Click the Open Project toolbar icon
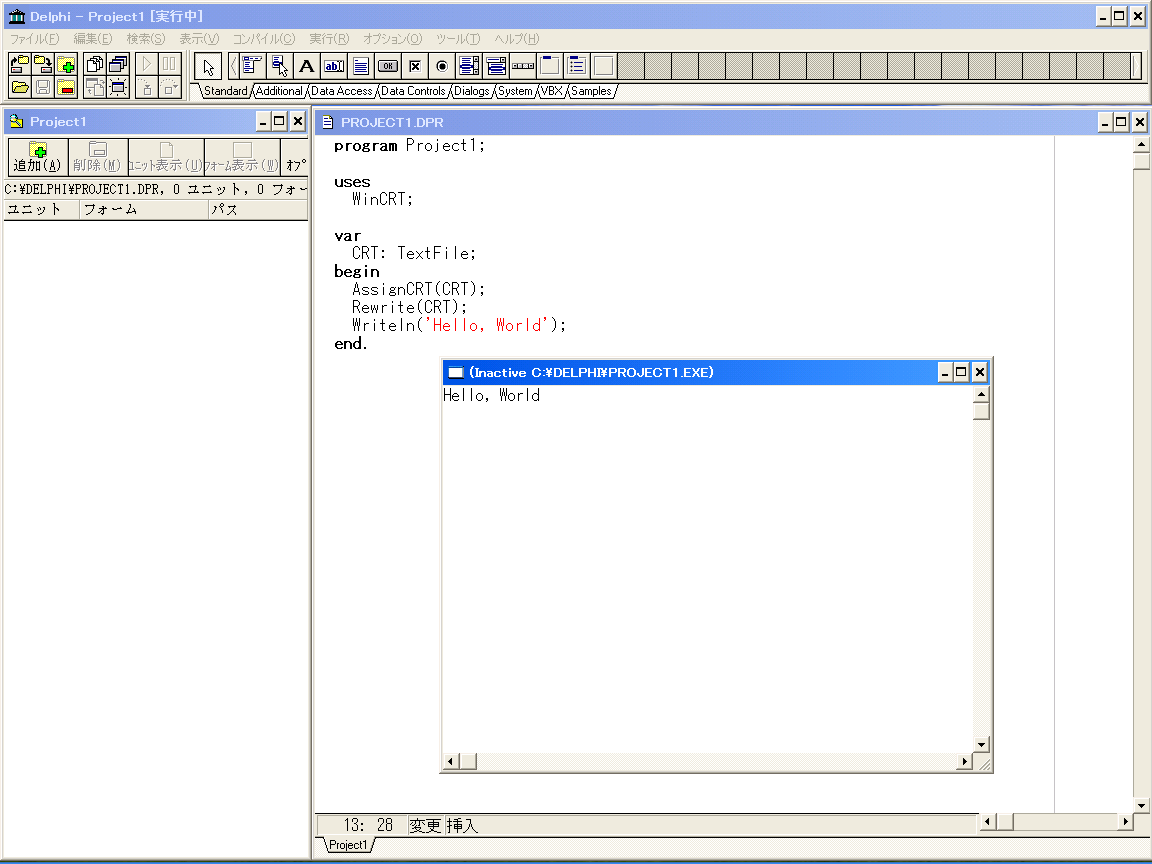Image resolution: width=1152 pixels, height=864 pixels. 20,65
